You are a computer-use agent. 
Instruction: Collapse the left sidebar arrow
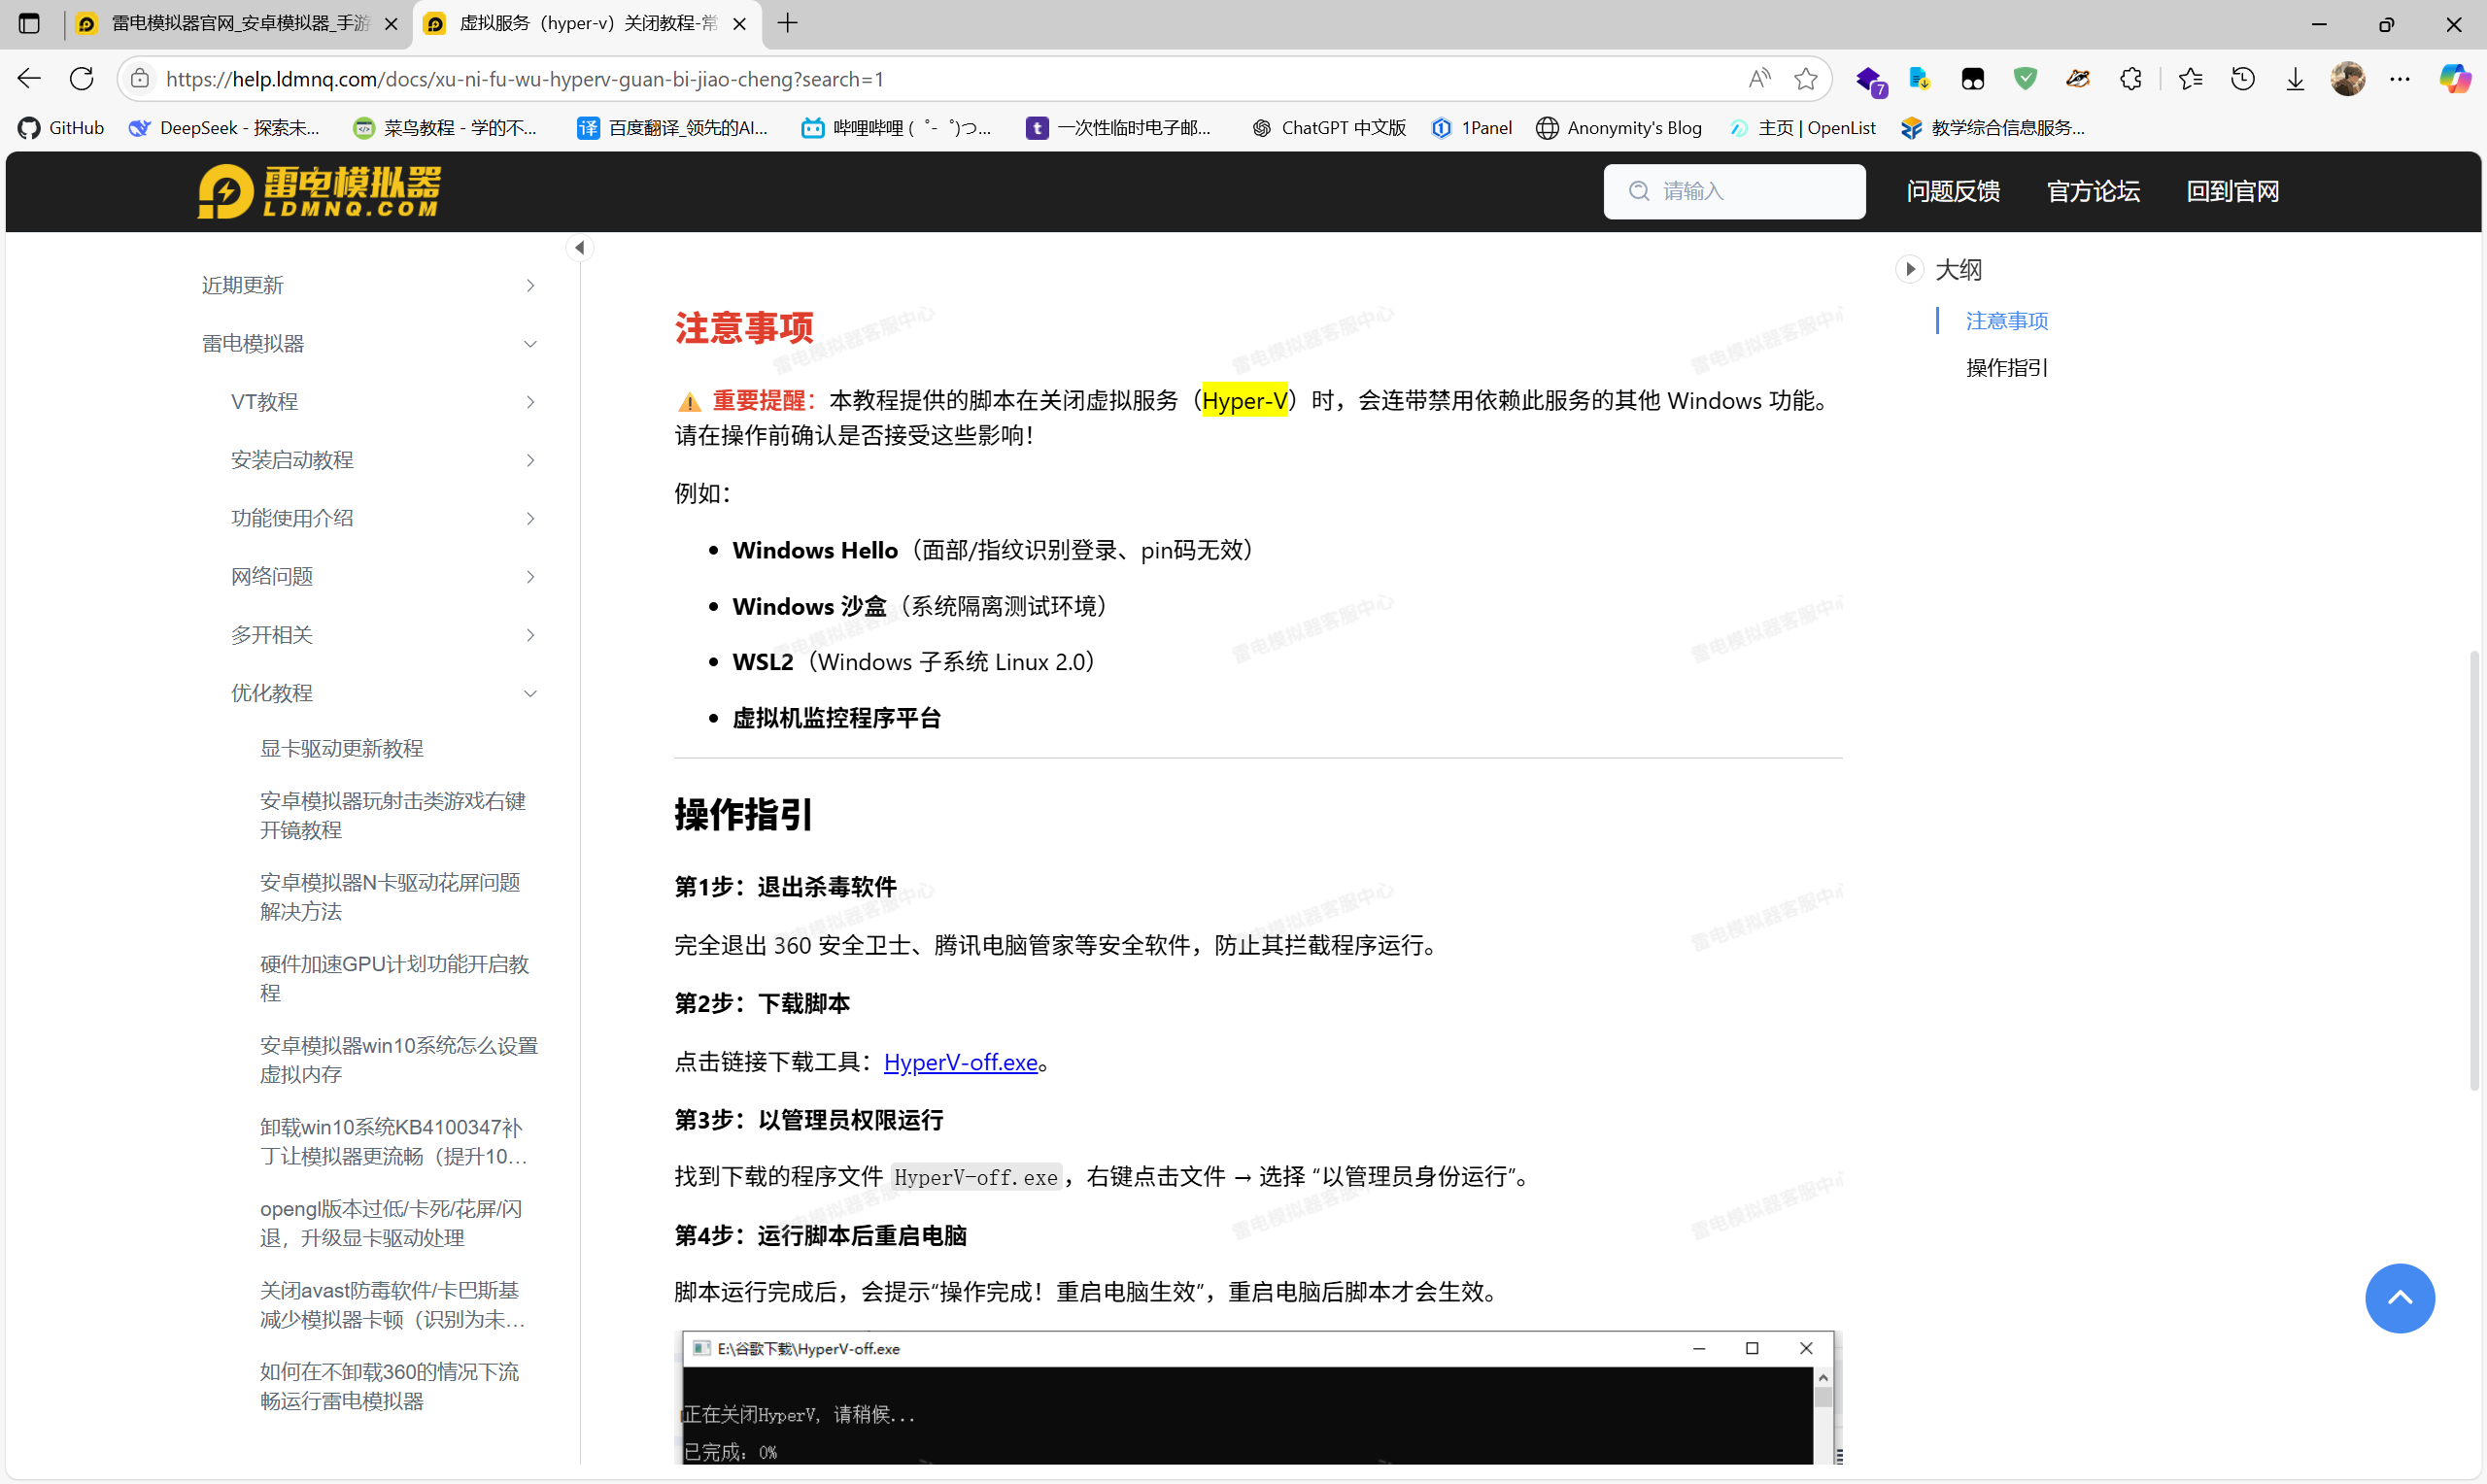pyautogui.click(x=579, y=248)
